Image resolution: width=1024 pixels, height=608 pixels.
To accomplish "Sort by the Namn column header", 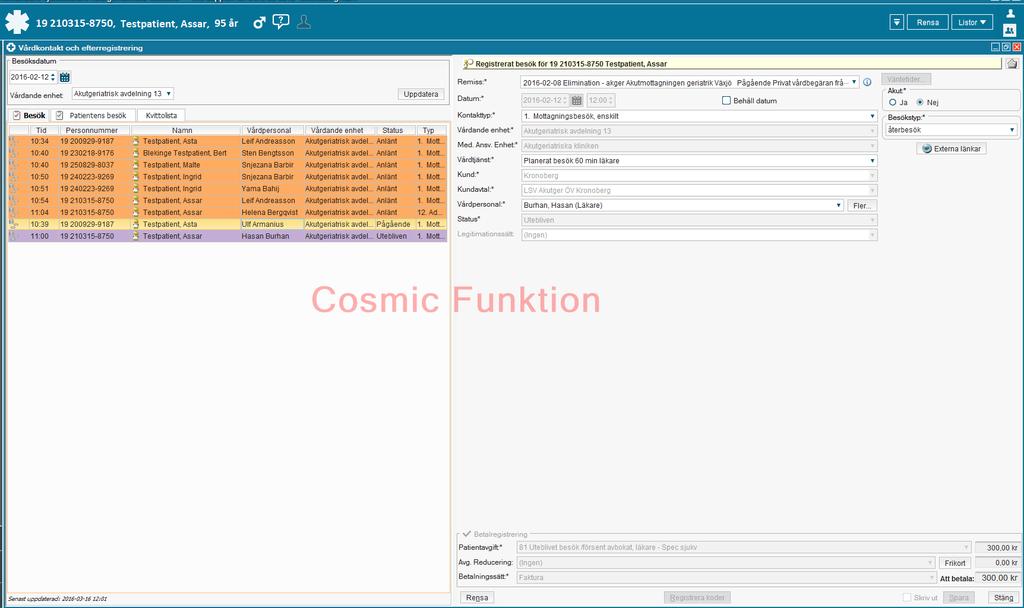I will 182,131.
